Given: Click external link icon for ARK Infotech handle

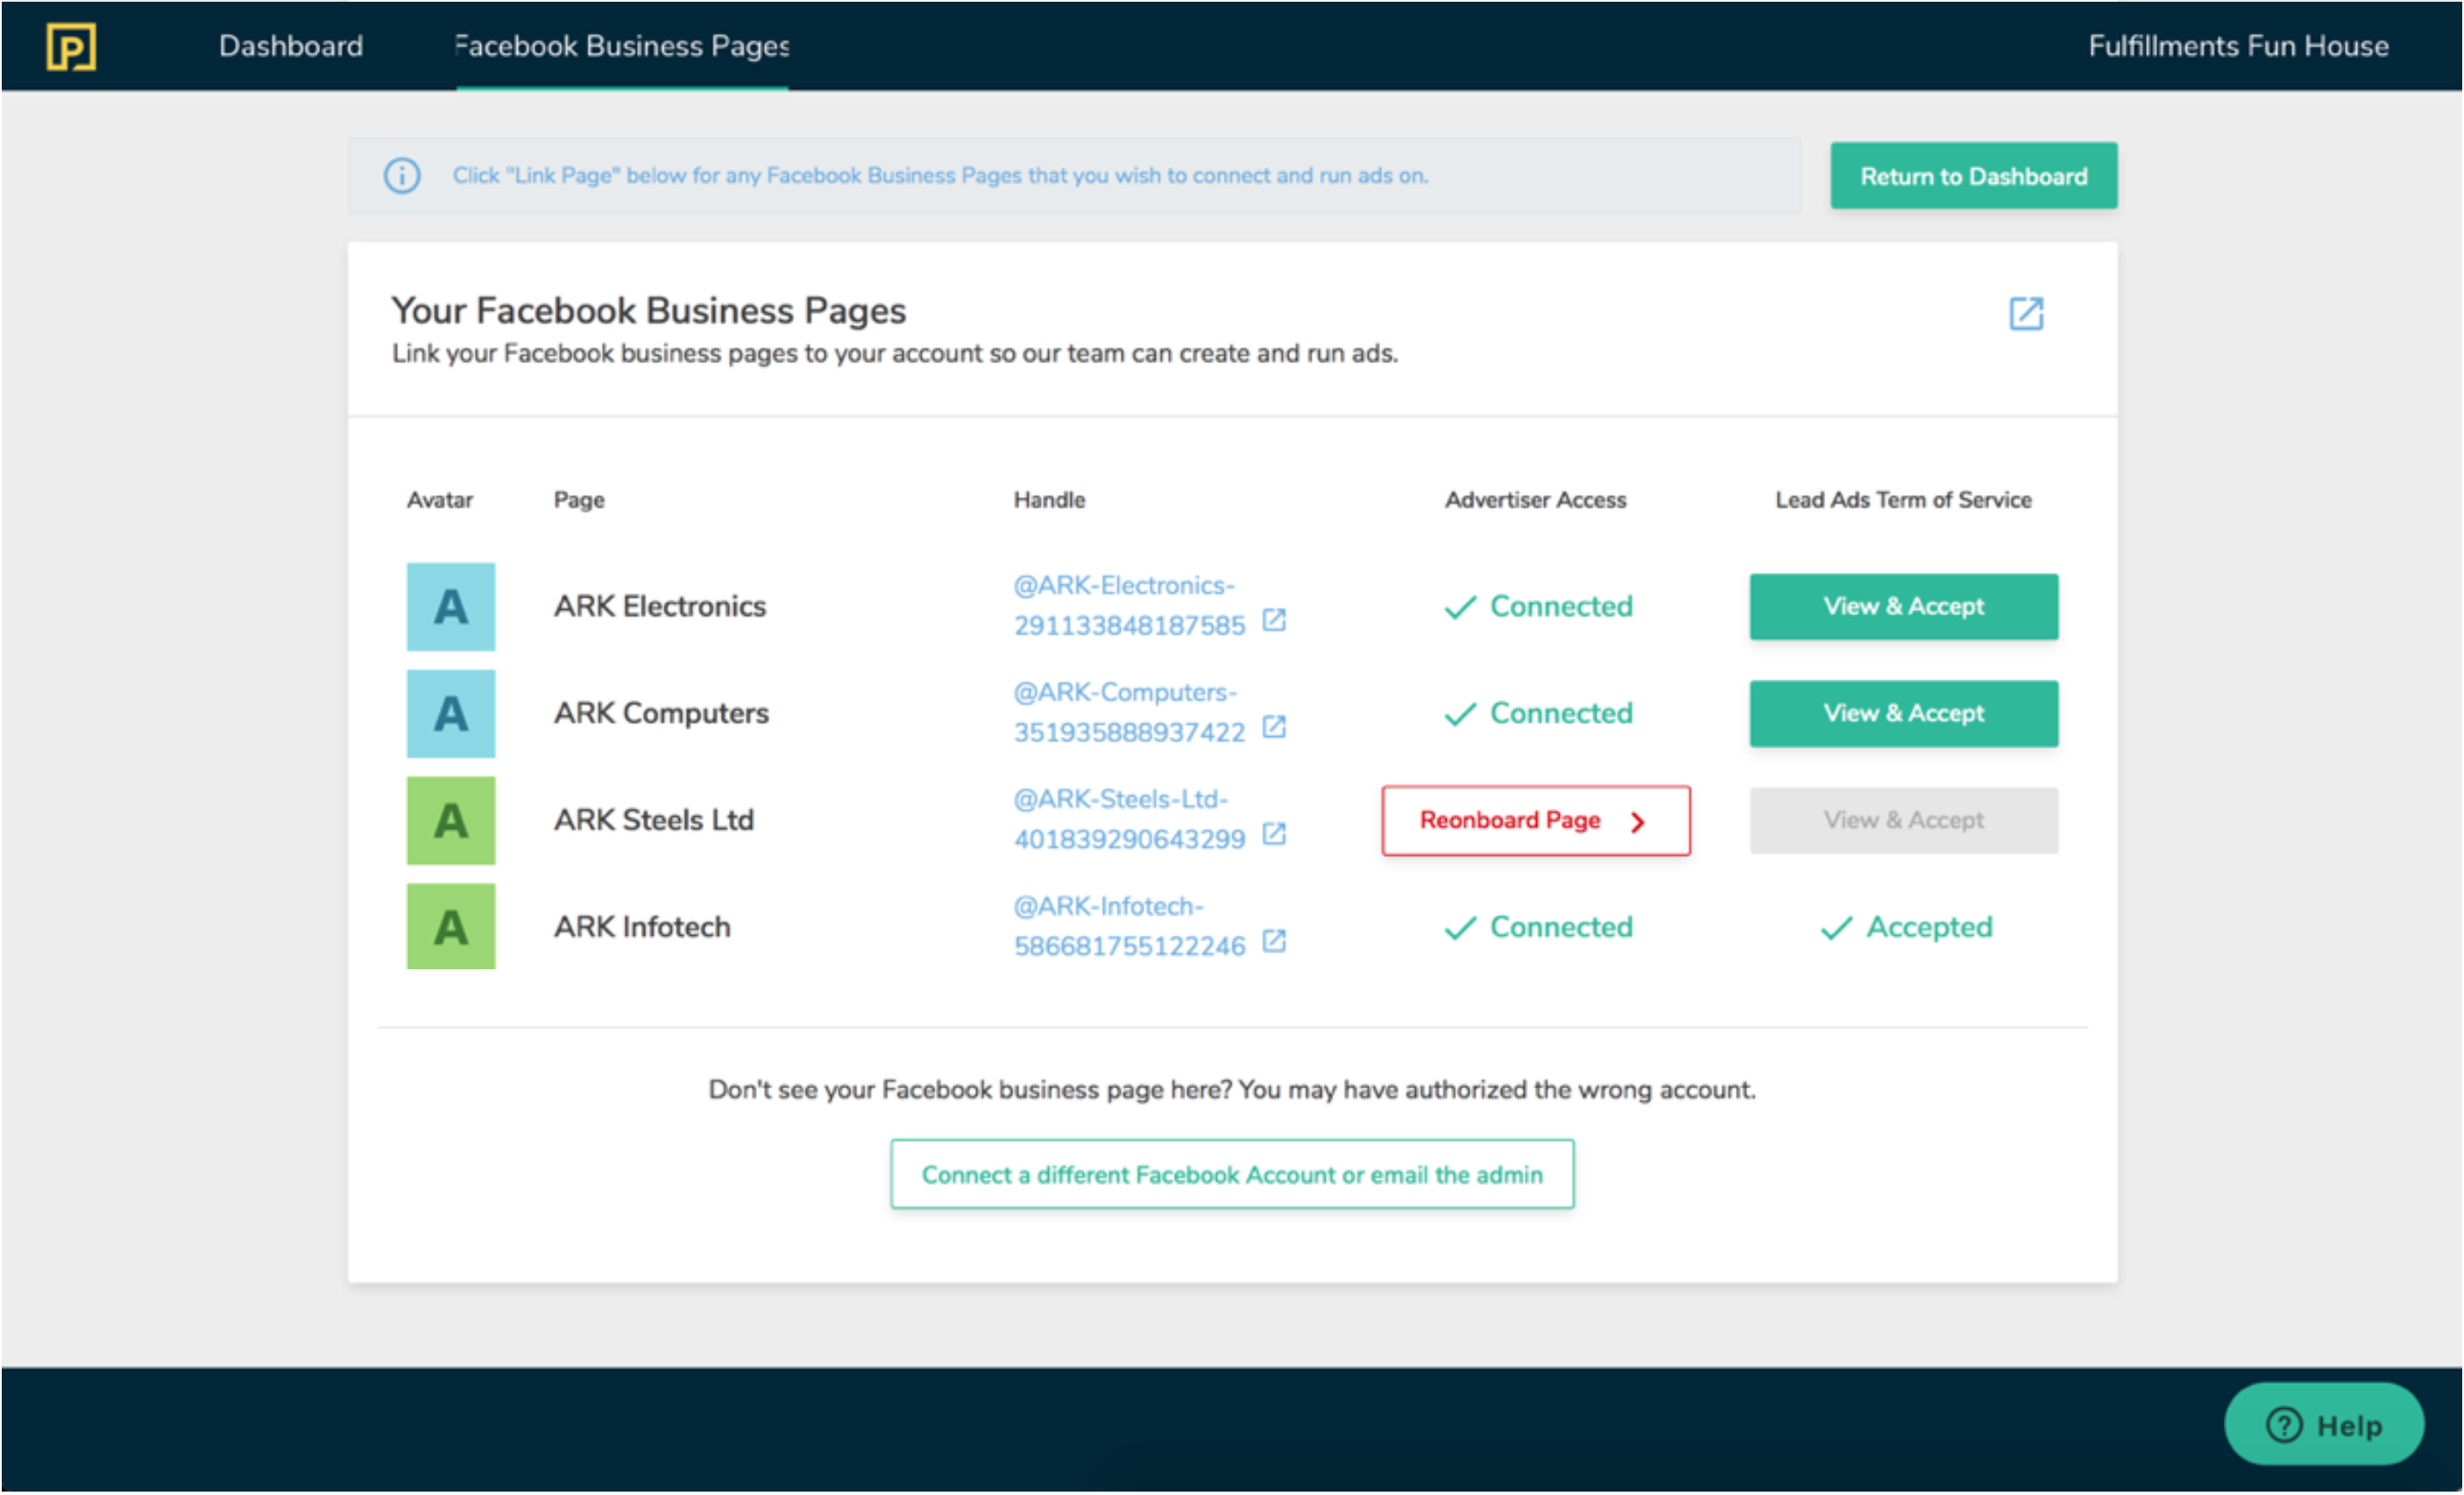Looking at the screenshot, I should coord(1274,942).
